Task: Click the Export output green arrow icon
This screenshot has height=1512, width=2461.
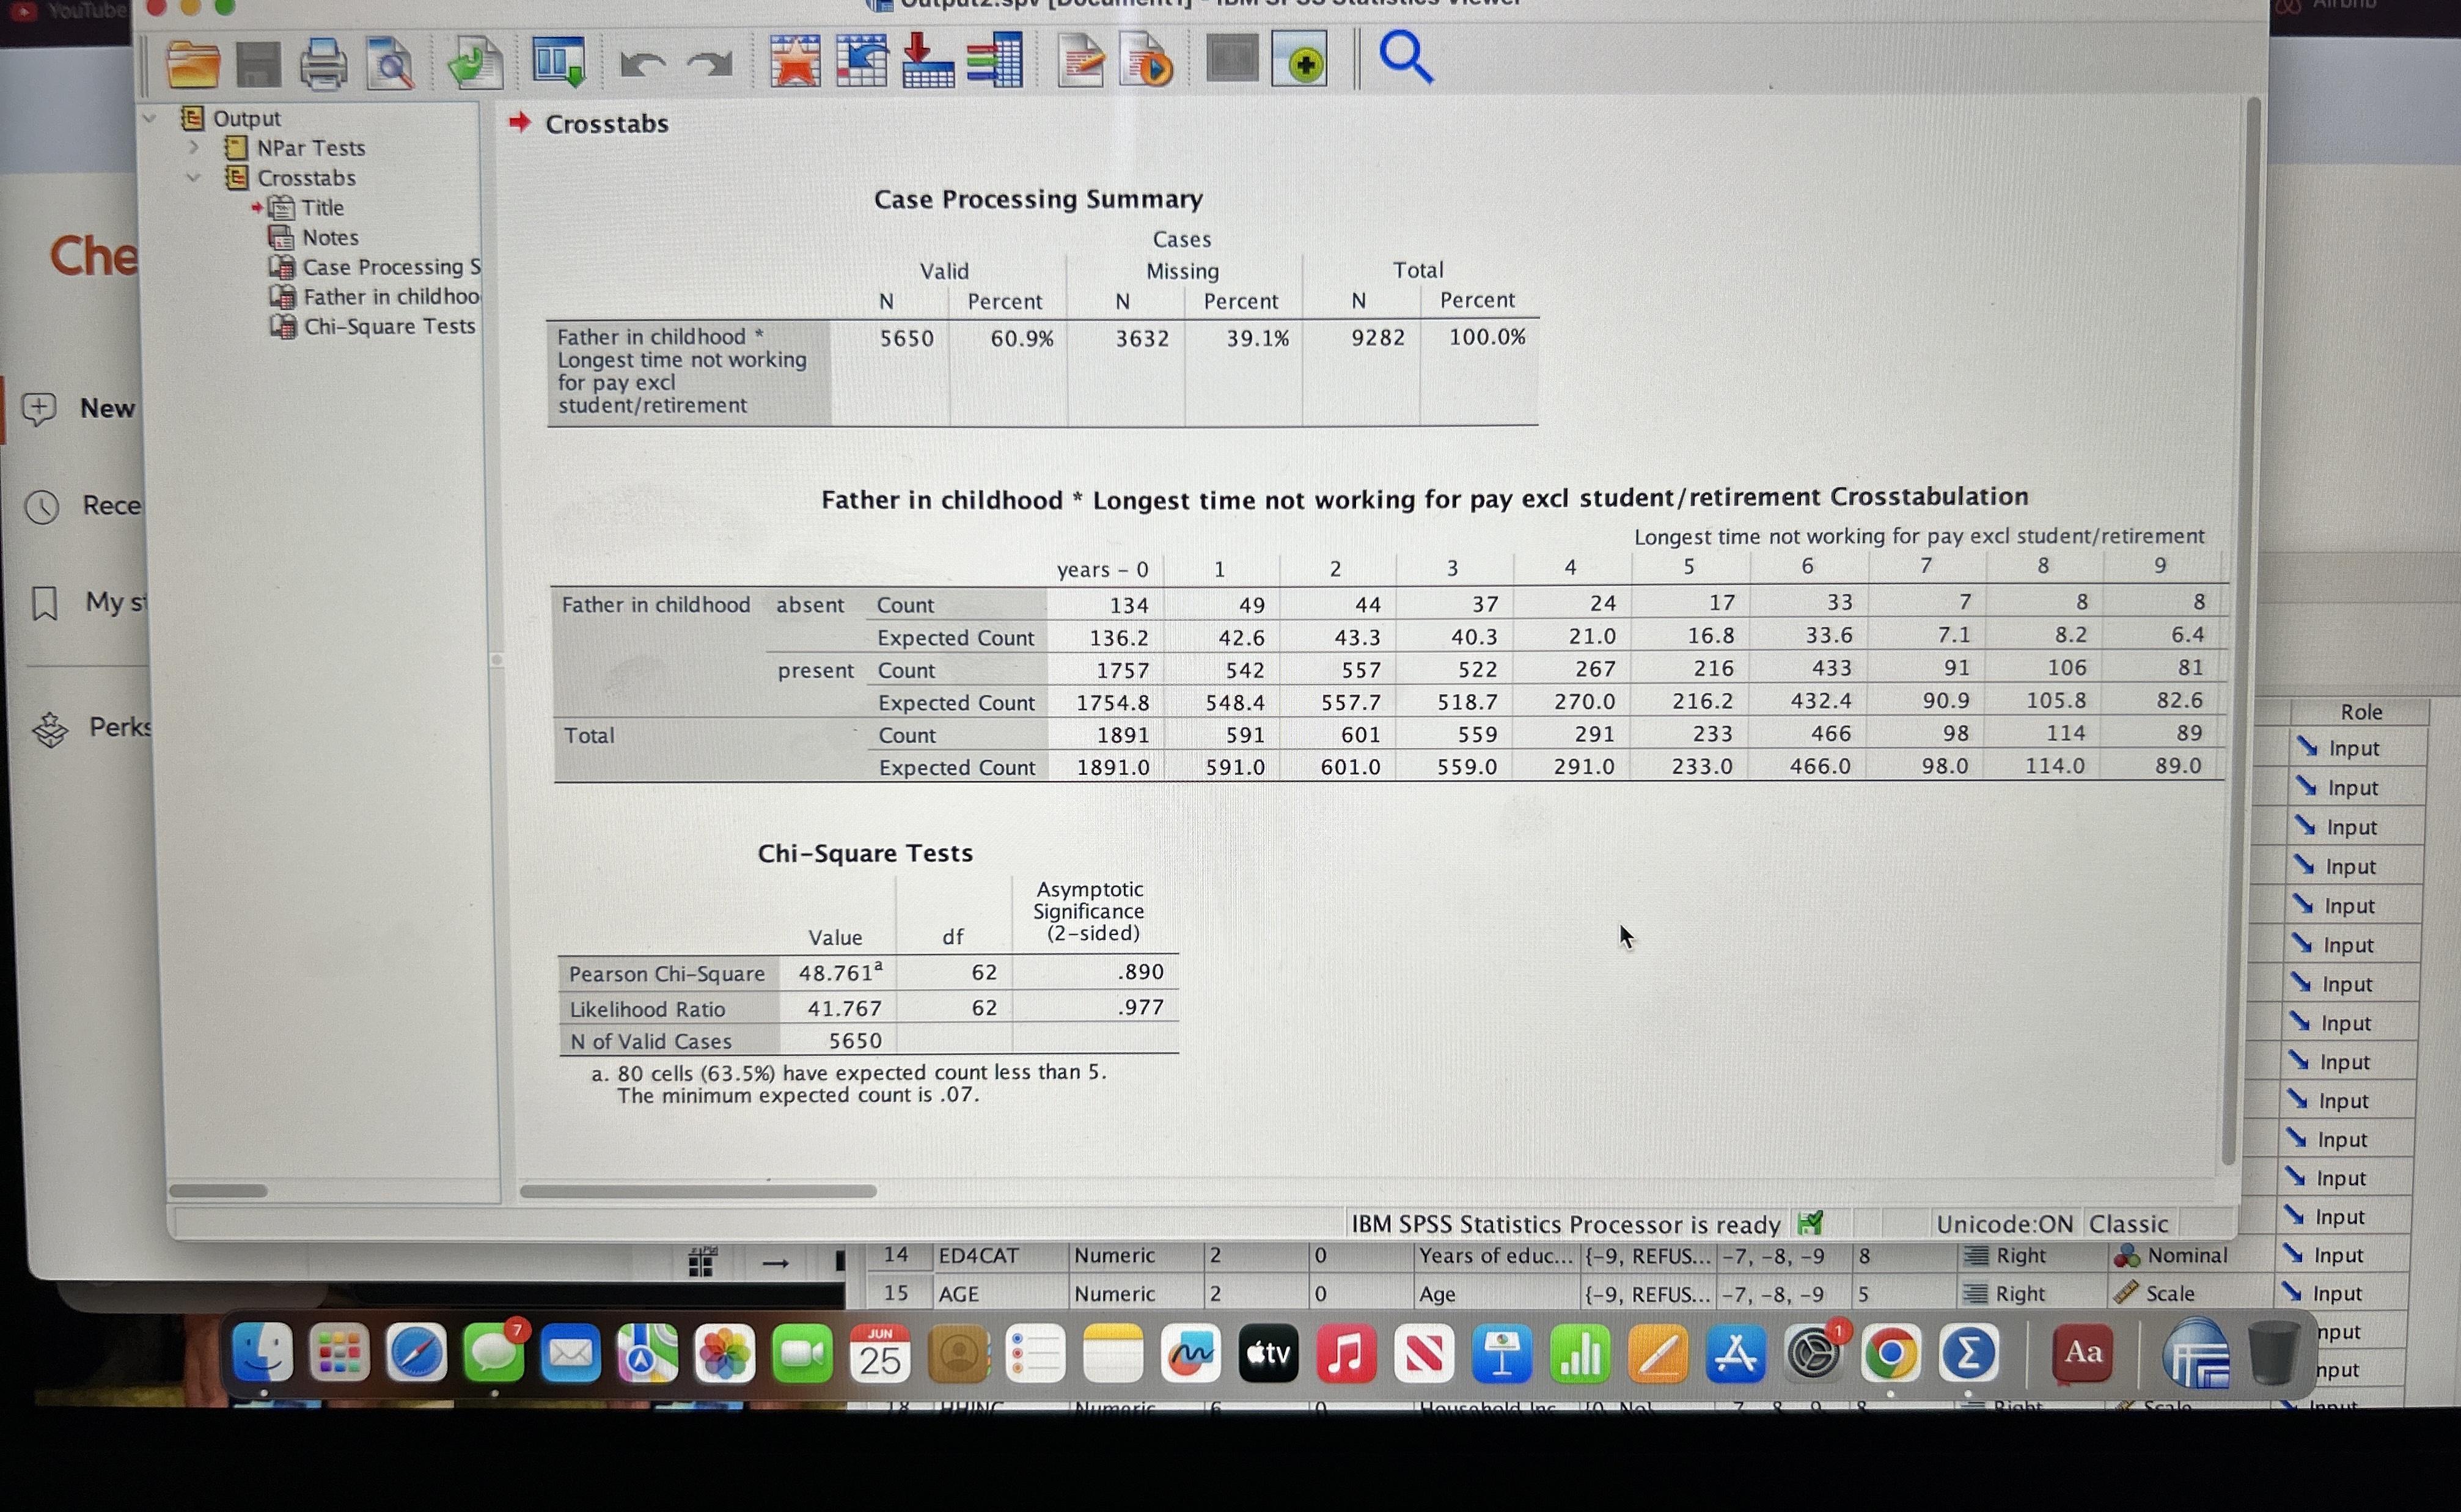Action: coord(474,64)
